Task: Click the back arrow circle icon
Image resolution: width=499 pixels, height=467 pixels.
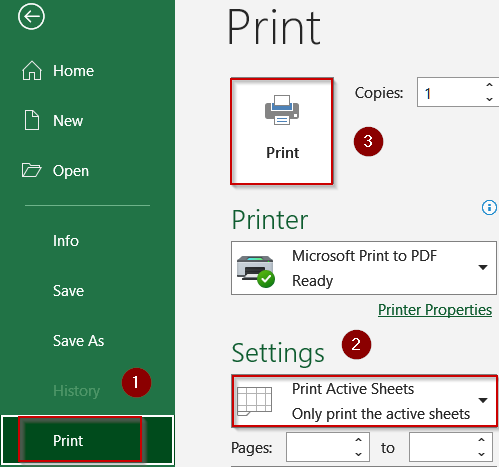Action: 31,16
